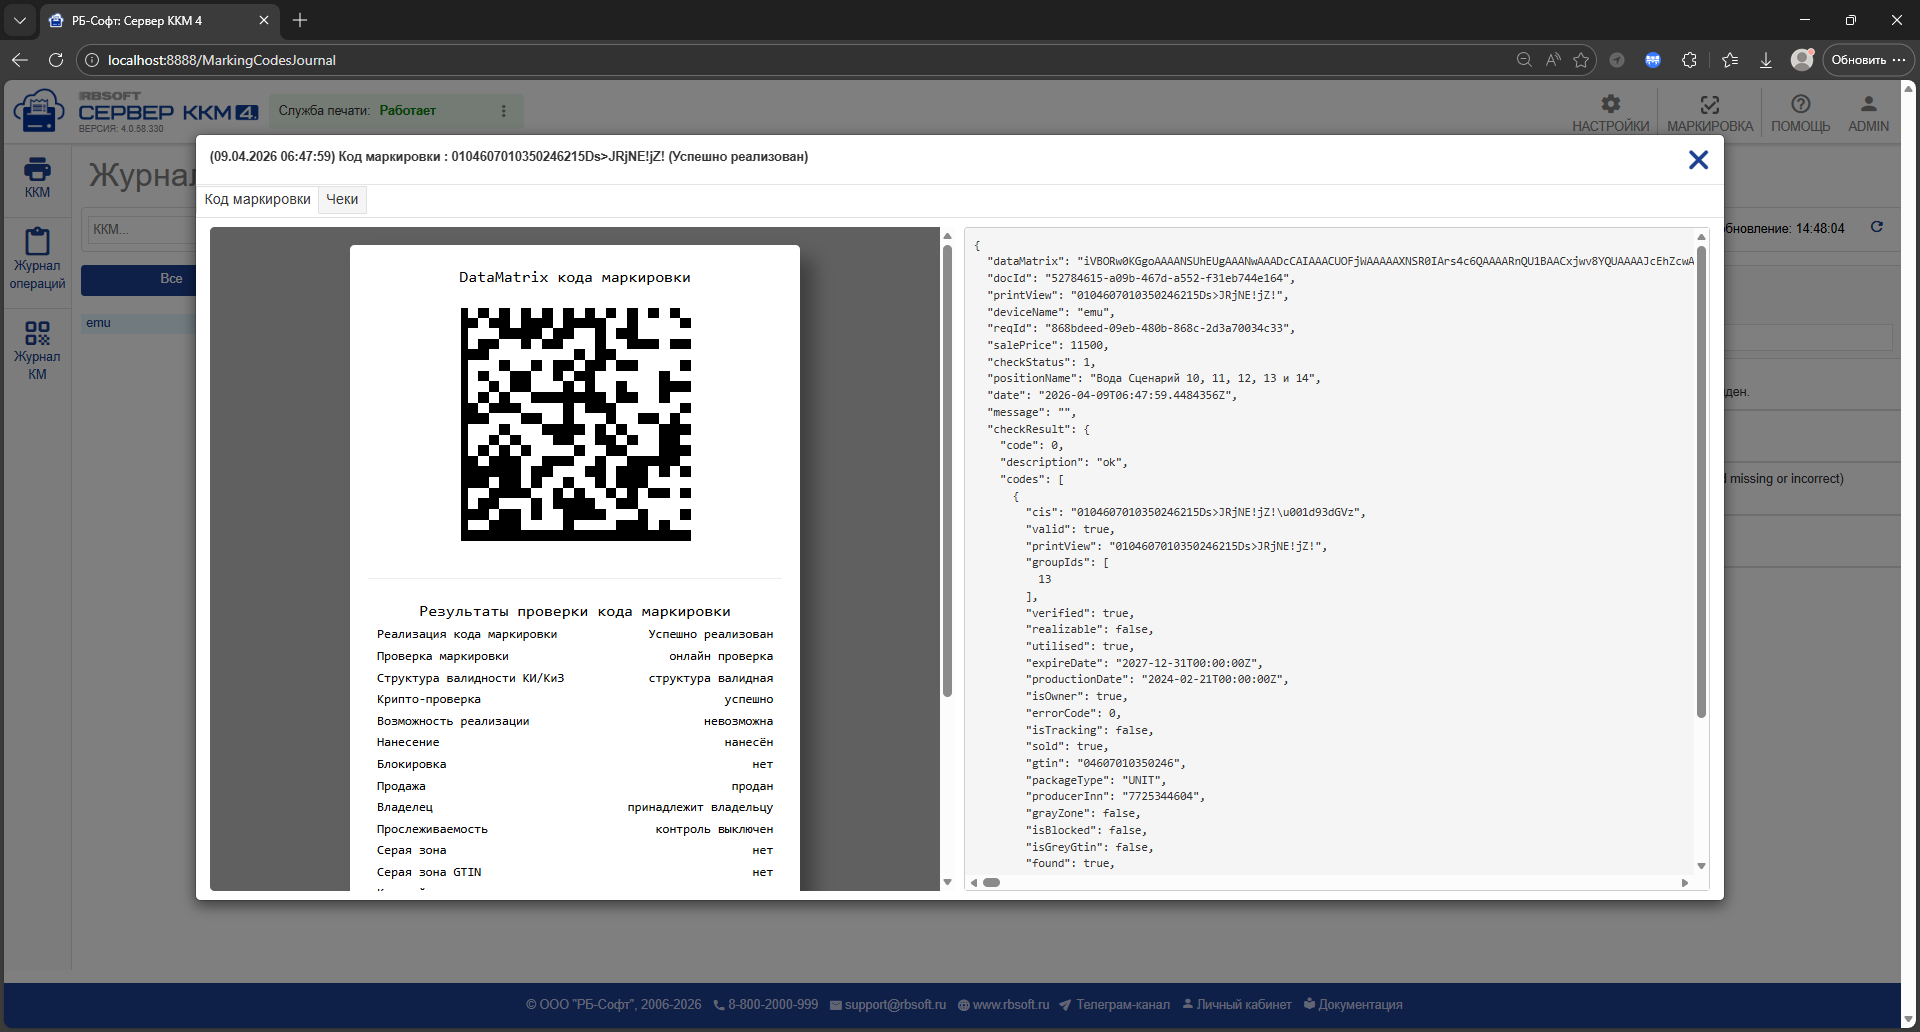Click "Возможность реализации" row label

tap(453, 721)
